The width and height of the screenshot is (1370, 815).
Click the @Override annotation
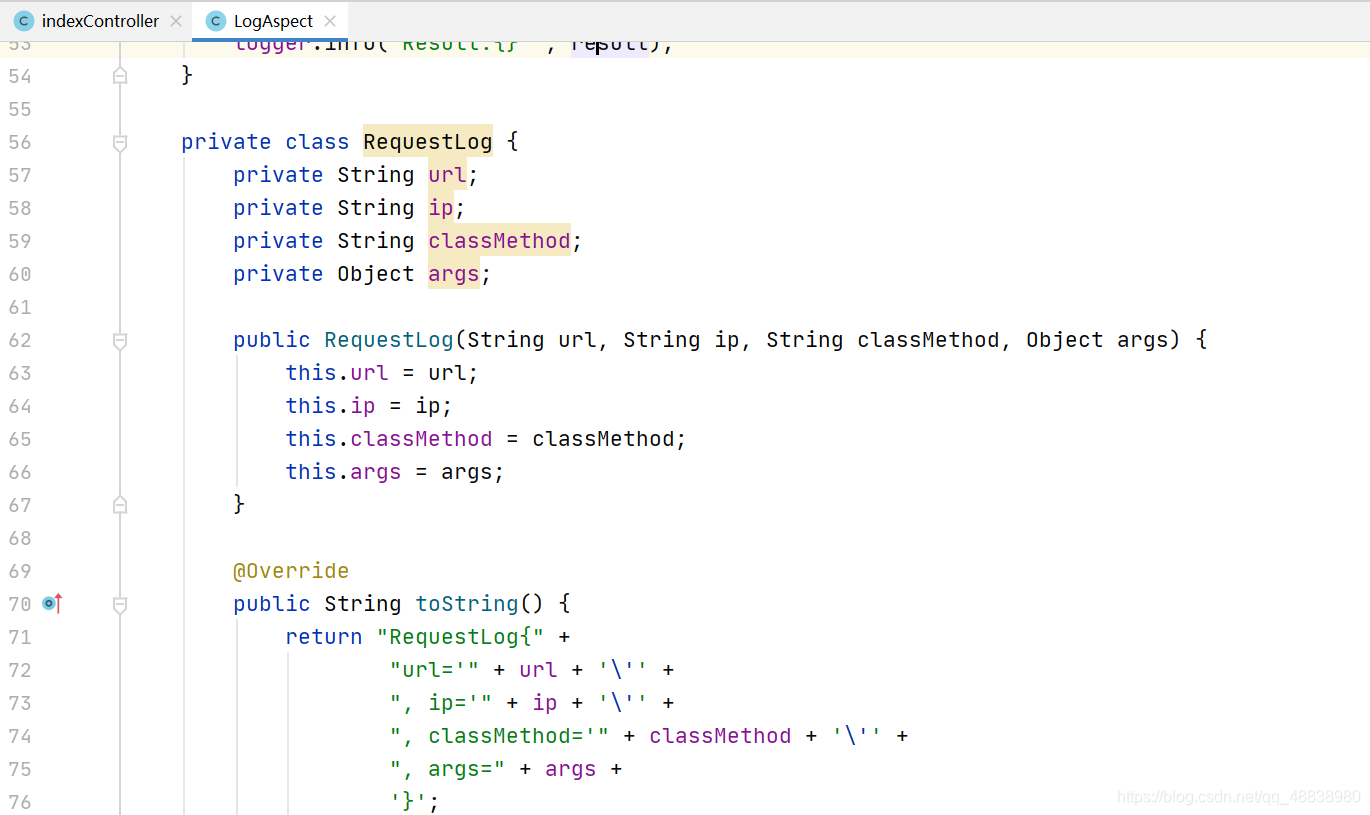[291, 571]
